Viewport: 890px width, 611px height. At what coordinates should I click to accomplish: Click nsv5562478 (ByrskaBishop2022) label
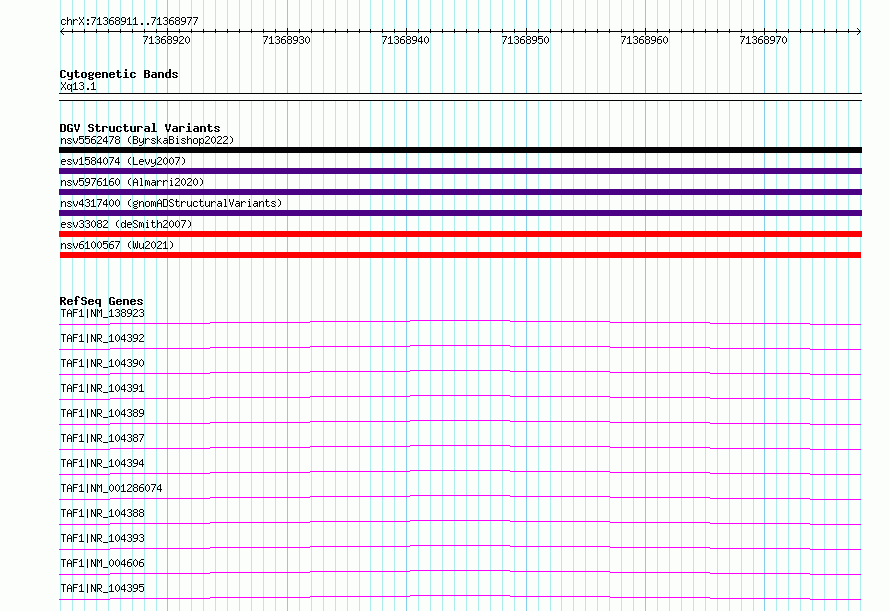click(147, 140)
